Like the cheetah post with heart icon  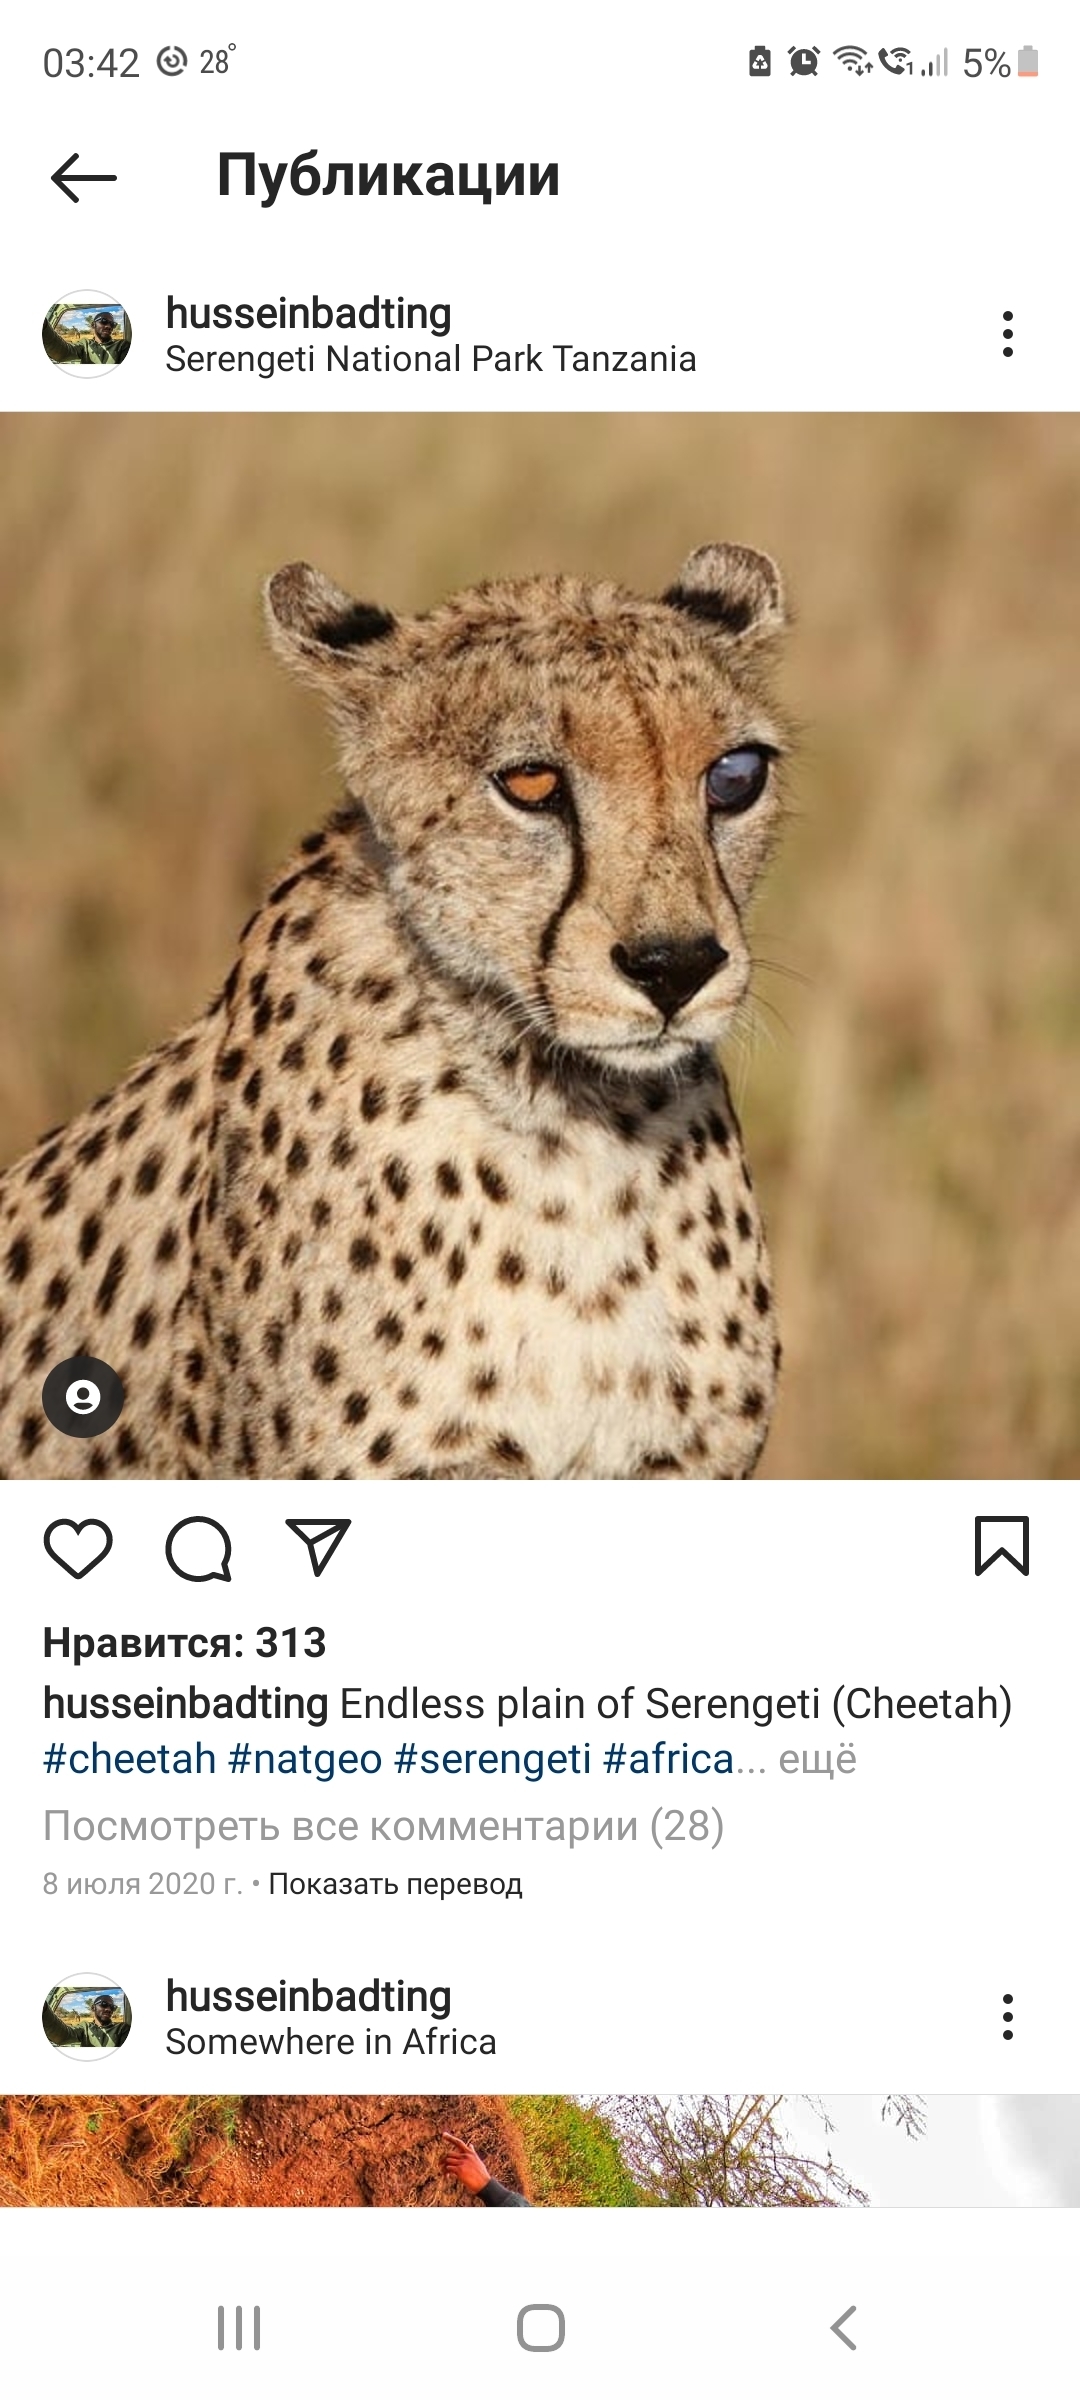pos(78,1548)
